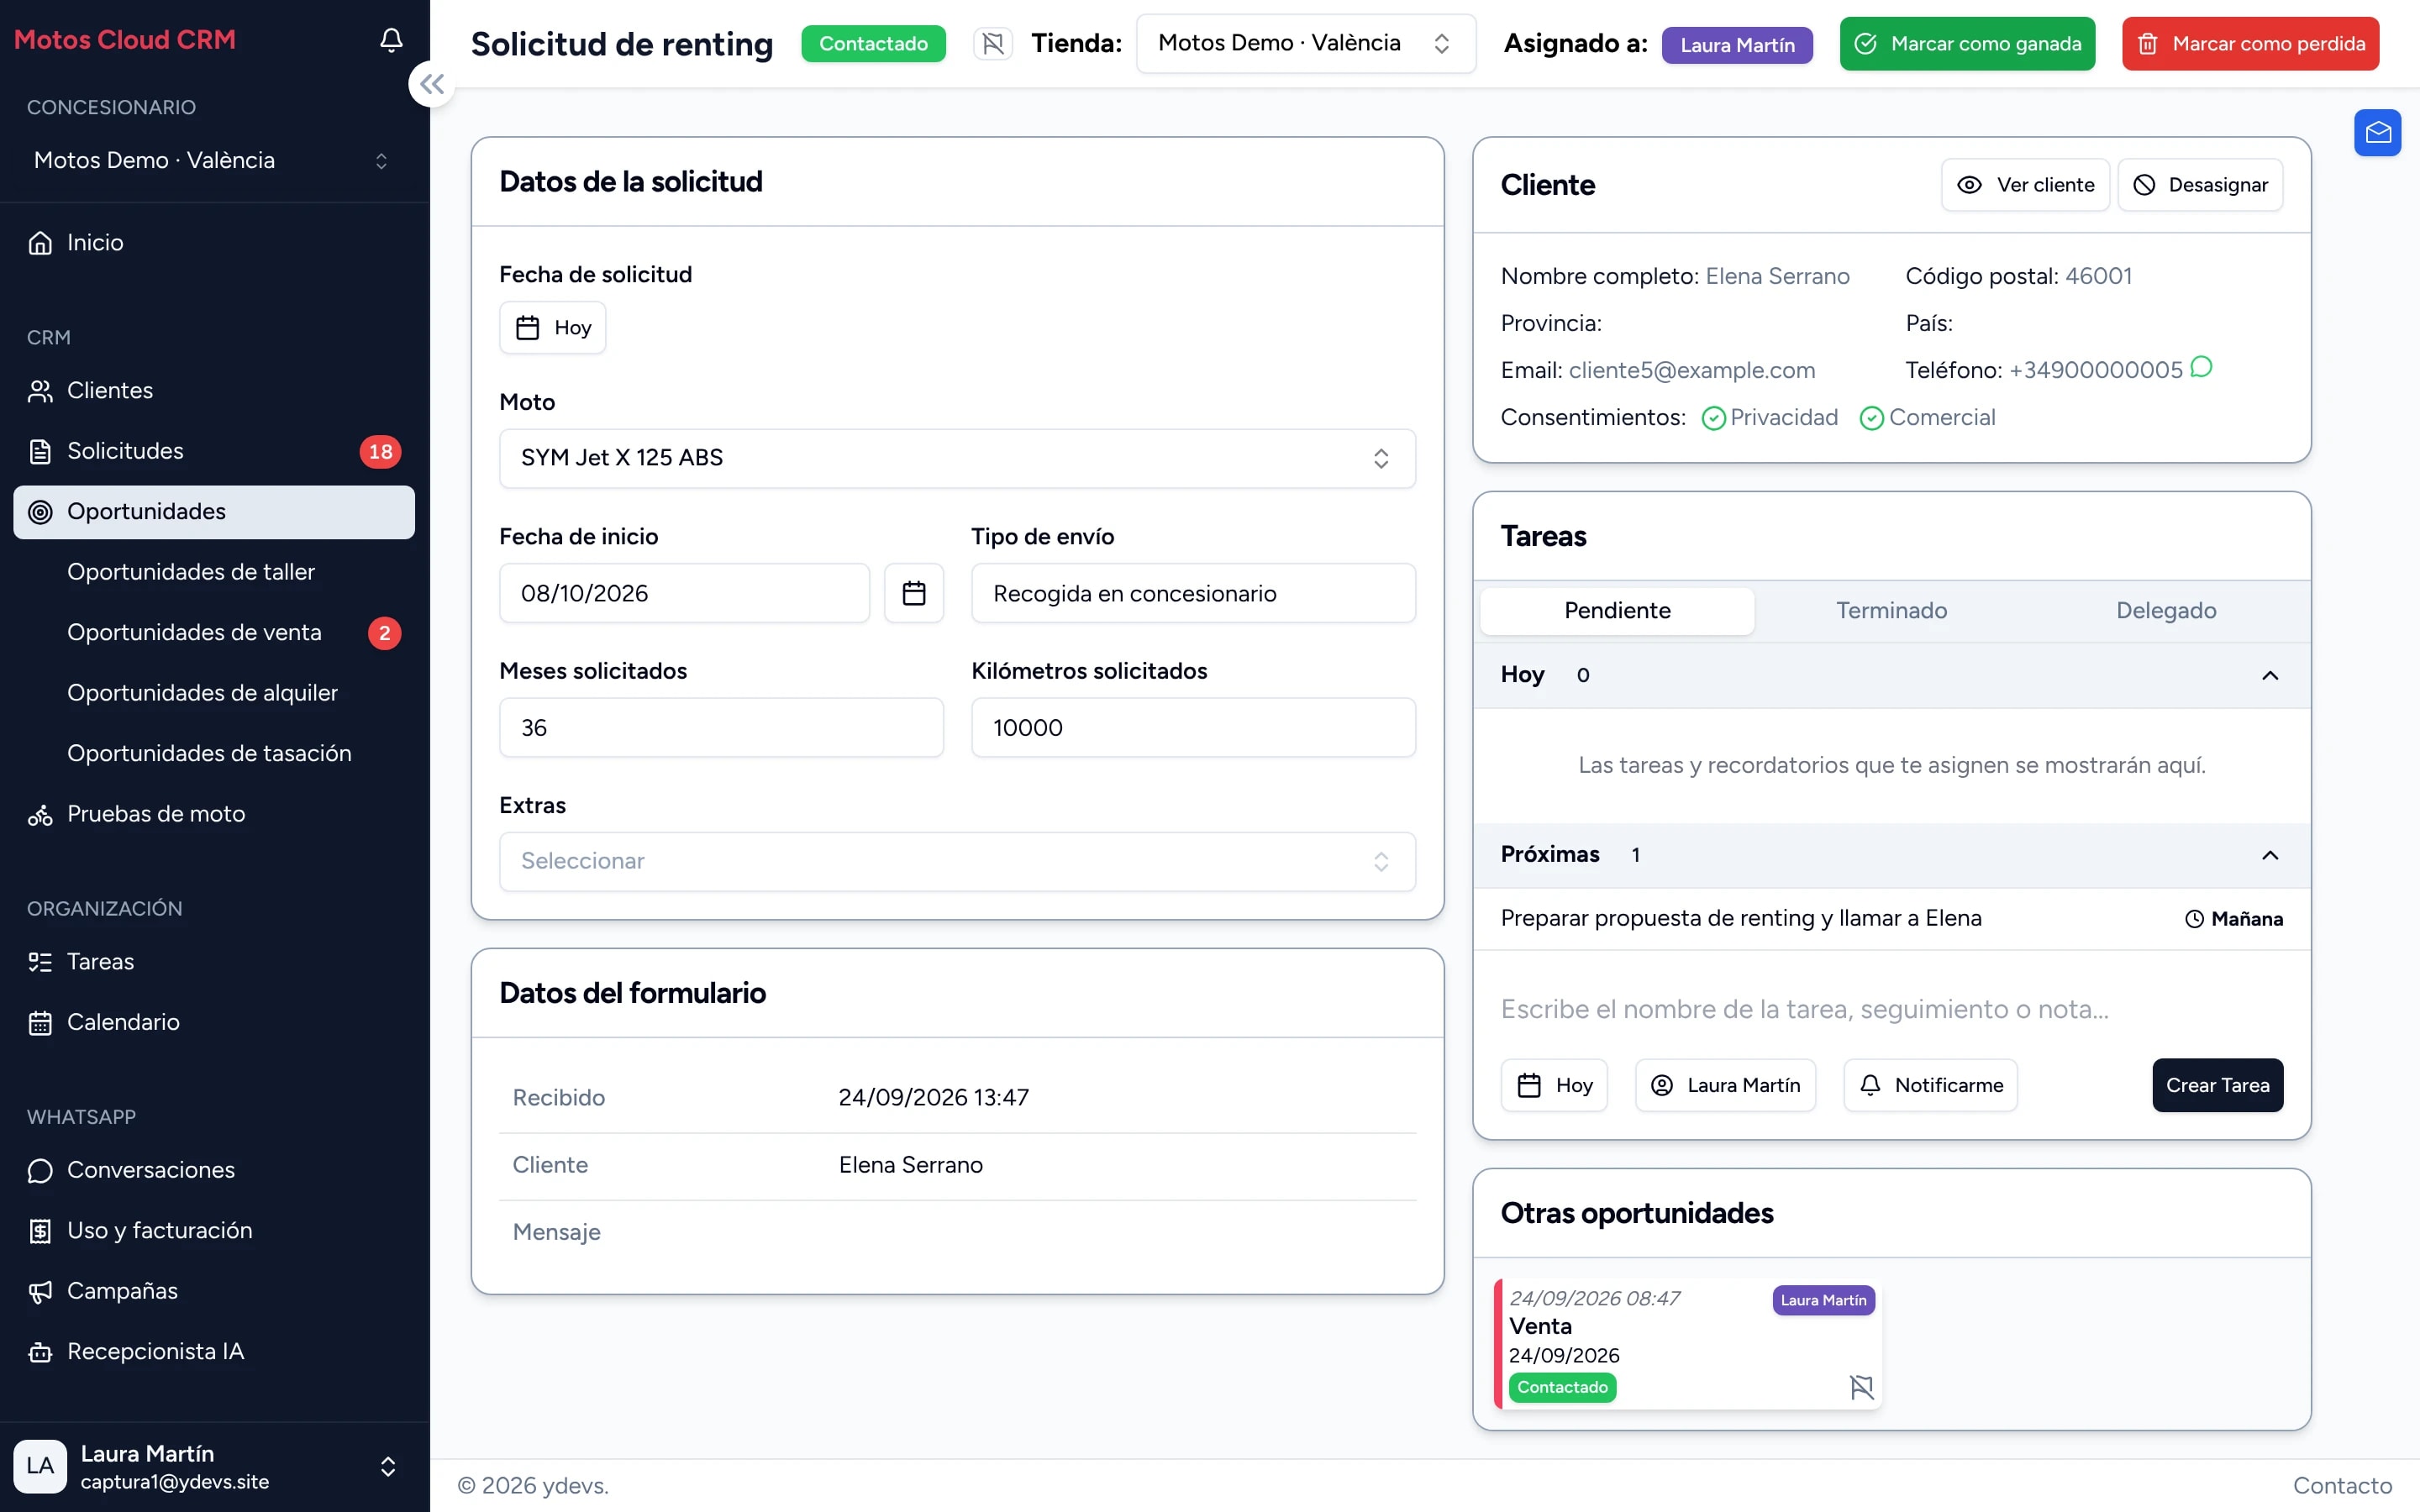Open Recepcionista IA
The height and width of the screenshot is (1512, 2420).
tap(214, 1352)
